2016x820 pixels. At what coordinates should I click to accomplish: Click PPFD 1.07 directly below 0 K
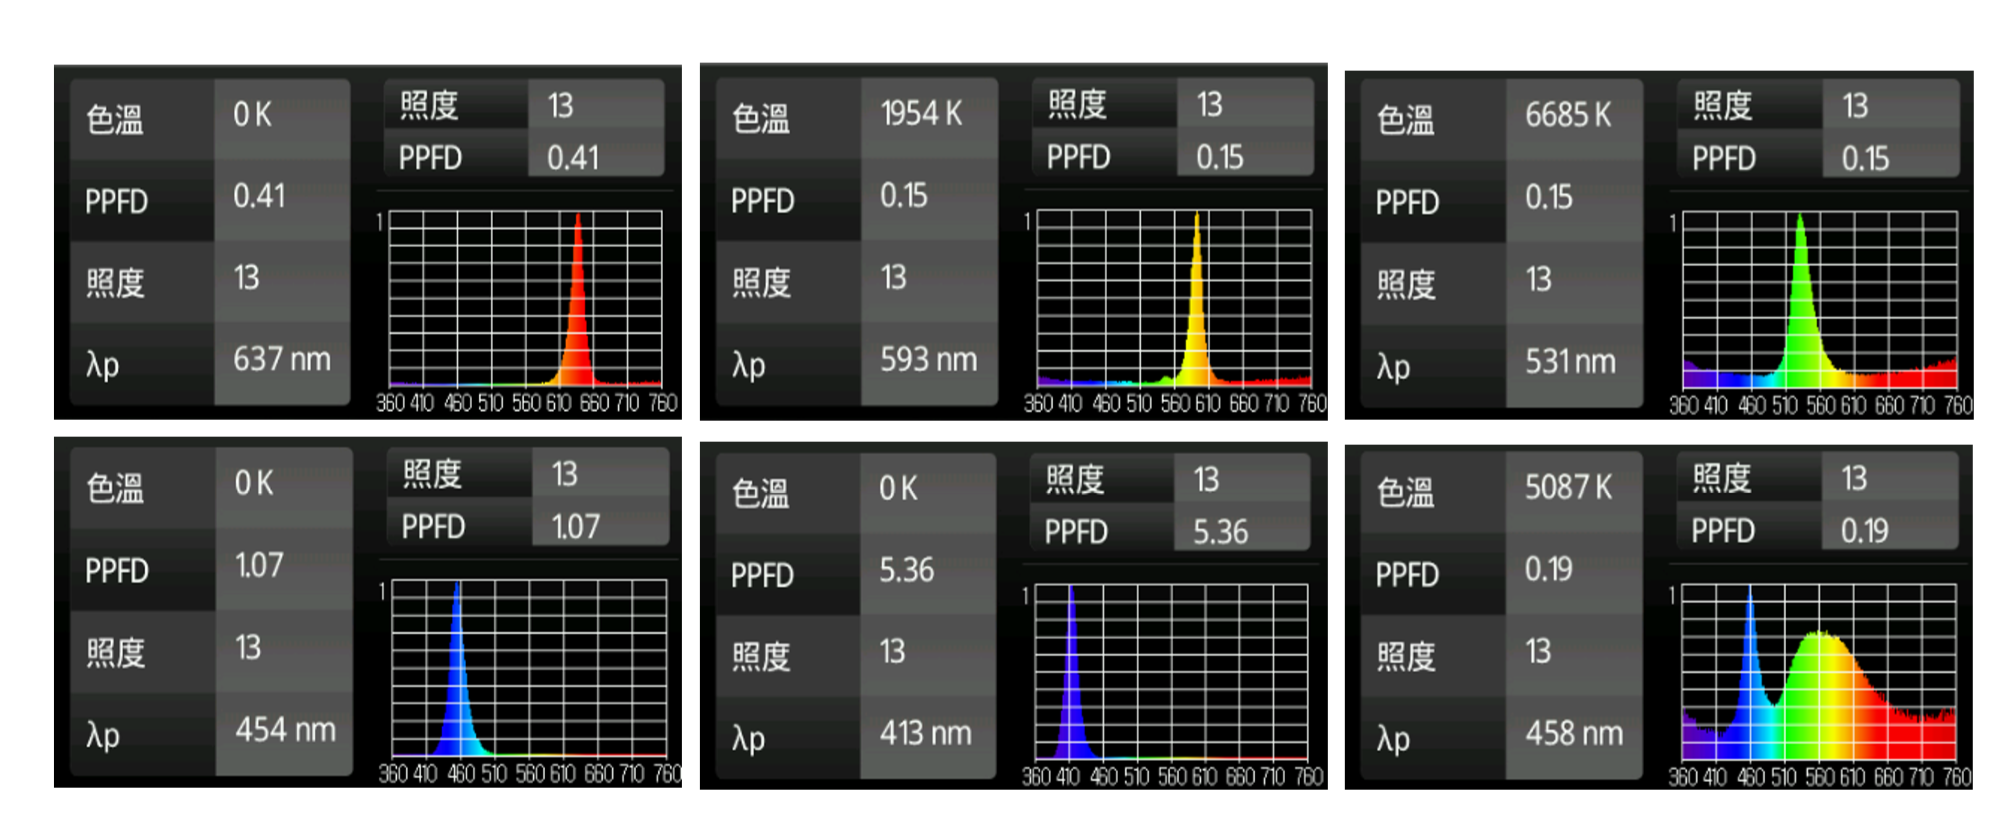tap(259, 565)
